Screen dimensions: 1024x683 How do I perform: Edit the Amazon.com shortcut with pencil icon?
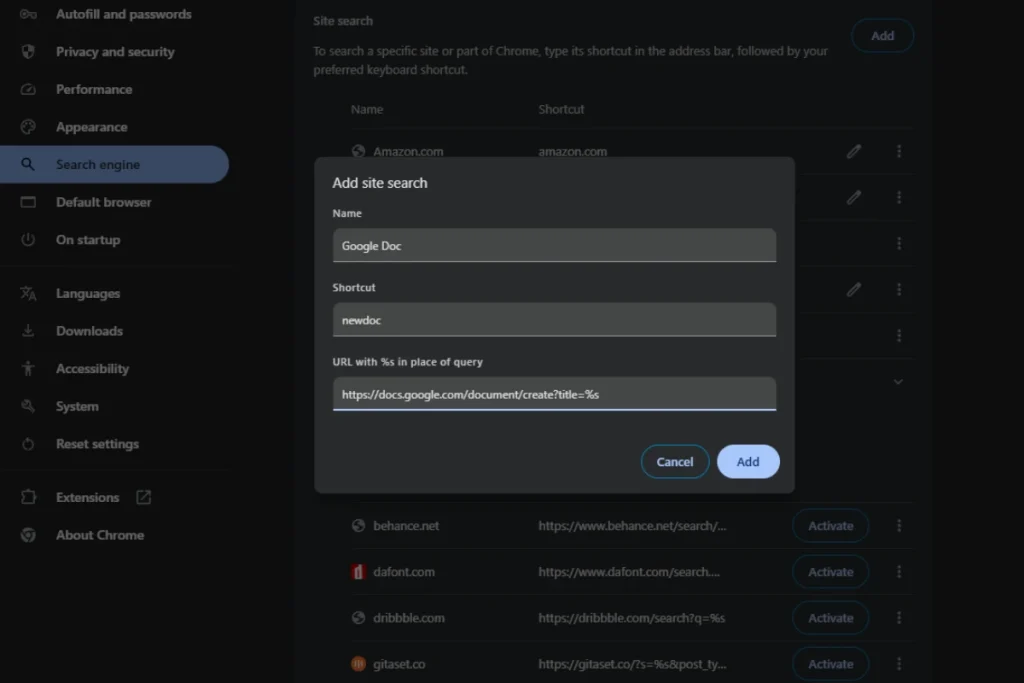pos(853,151)
